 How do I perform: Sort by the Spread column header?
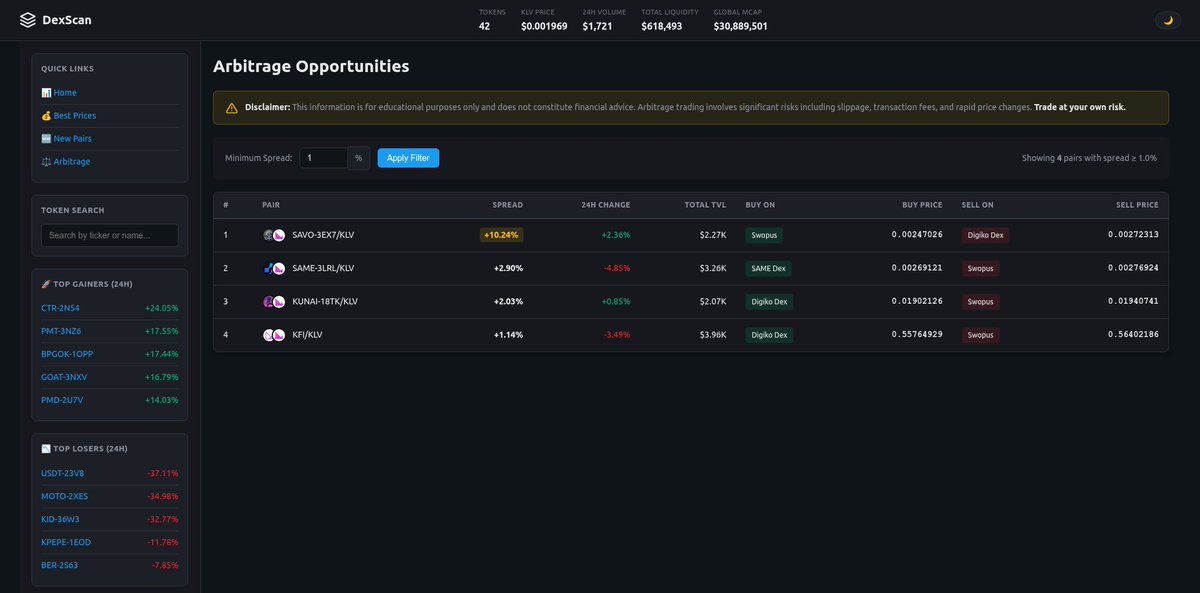tap(508, 205)
